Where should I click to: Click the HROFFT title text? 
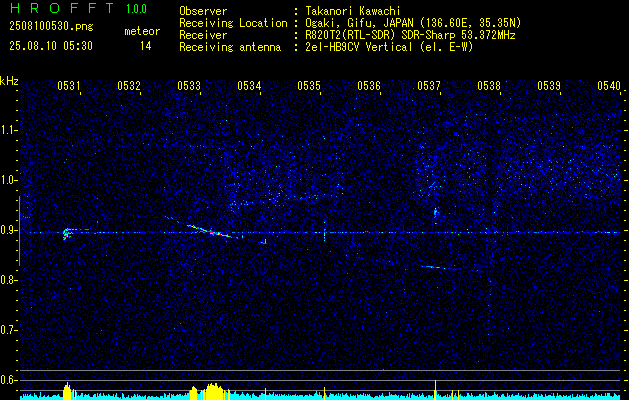pos(62,8)
